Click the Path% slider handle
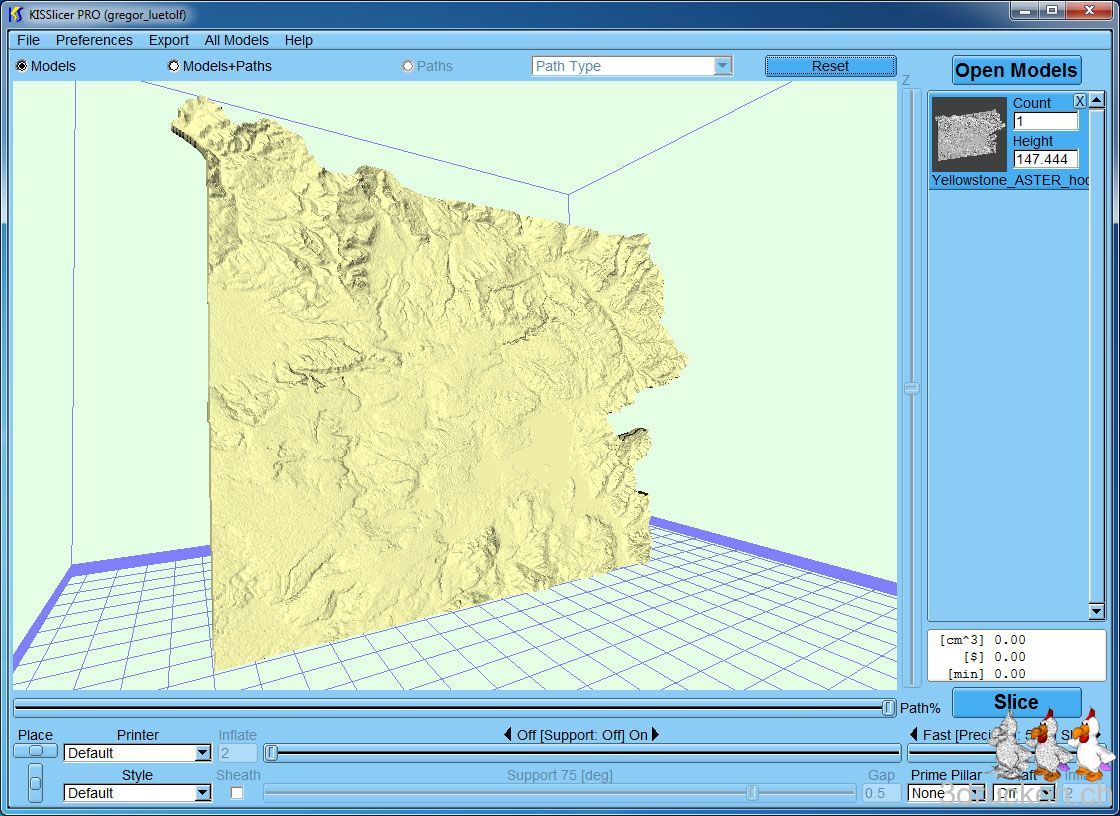Screen dimensions: 1120x816 tap(888, 708)
